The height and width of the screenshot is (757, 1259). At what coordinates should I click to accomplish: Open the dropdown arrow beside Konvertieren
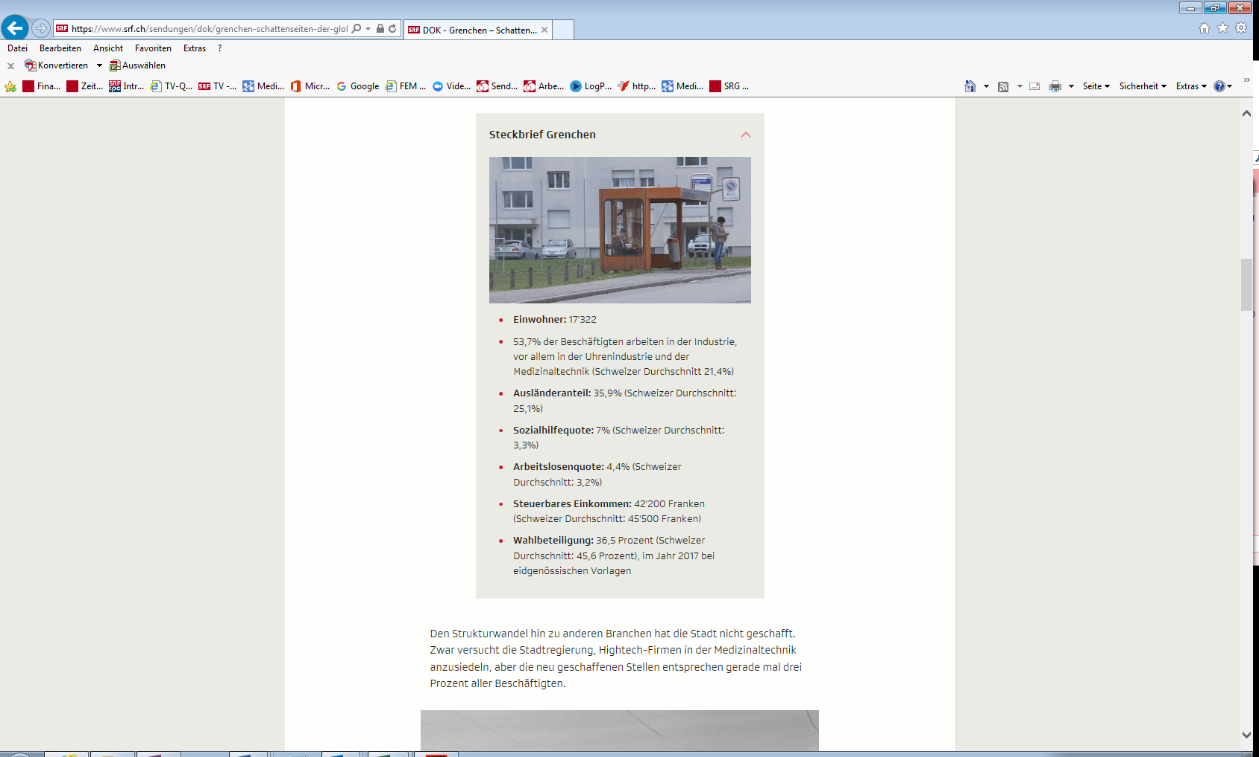tap(99, 65)
